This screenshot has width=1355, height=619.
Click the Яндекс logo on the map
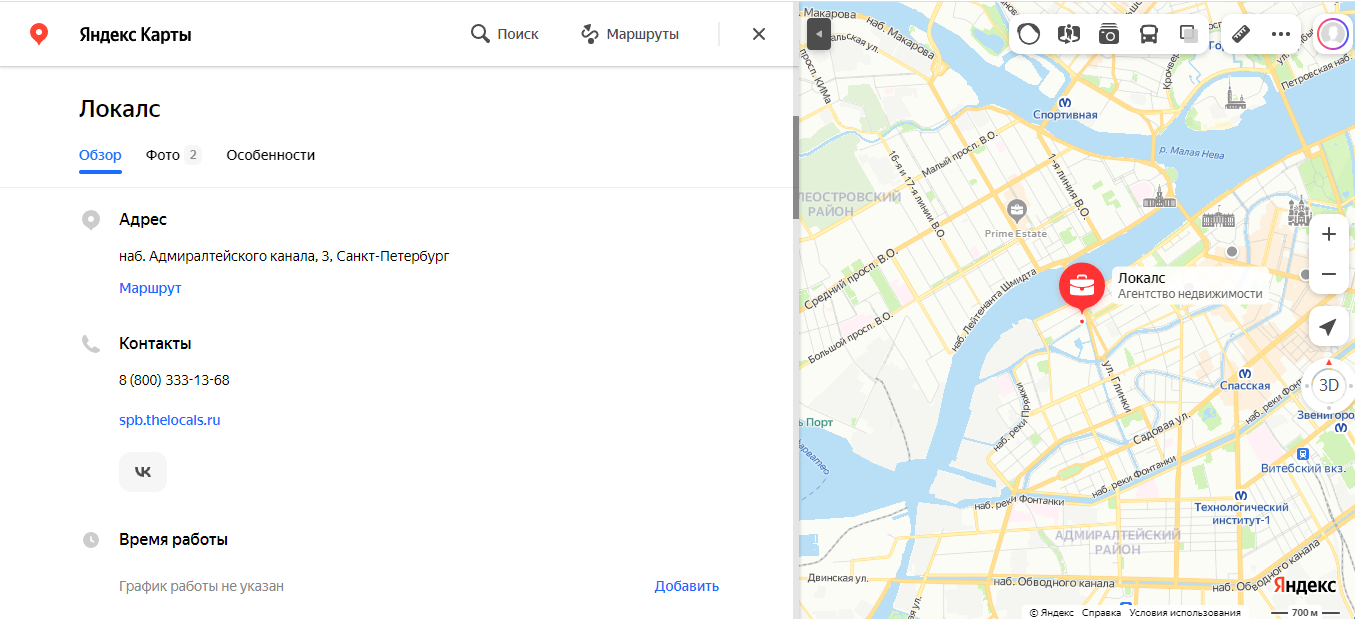click(x=1305, y=585)
